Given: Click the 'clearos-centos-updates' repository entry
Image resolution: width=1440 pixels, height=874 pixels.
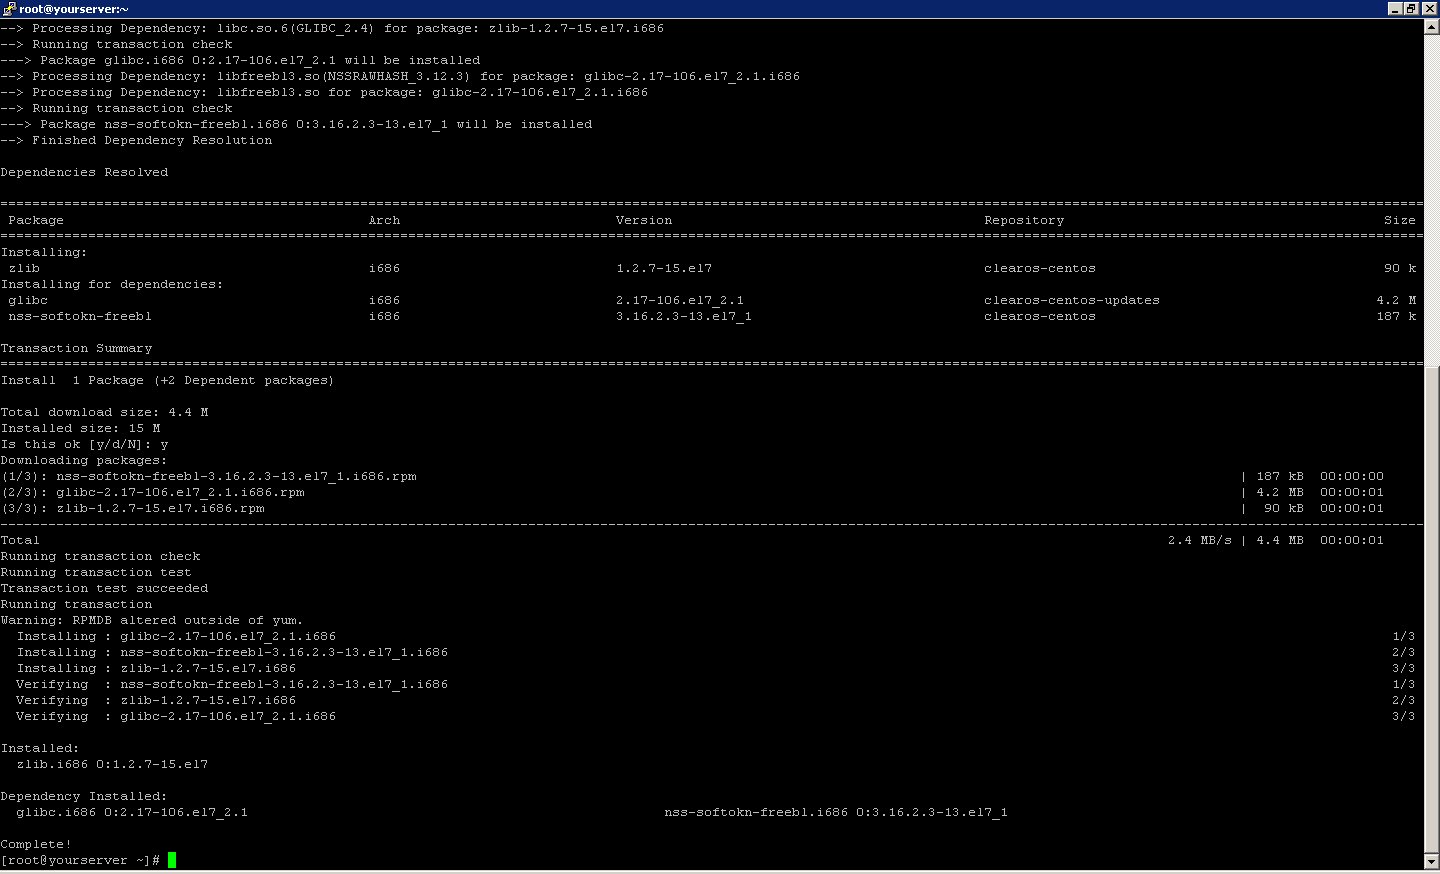Looking at the screenshot, I should [1072, 300].
